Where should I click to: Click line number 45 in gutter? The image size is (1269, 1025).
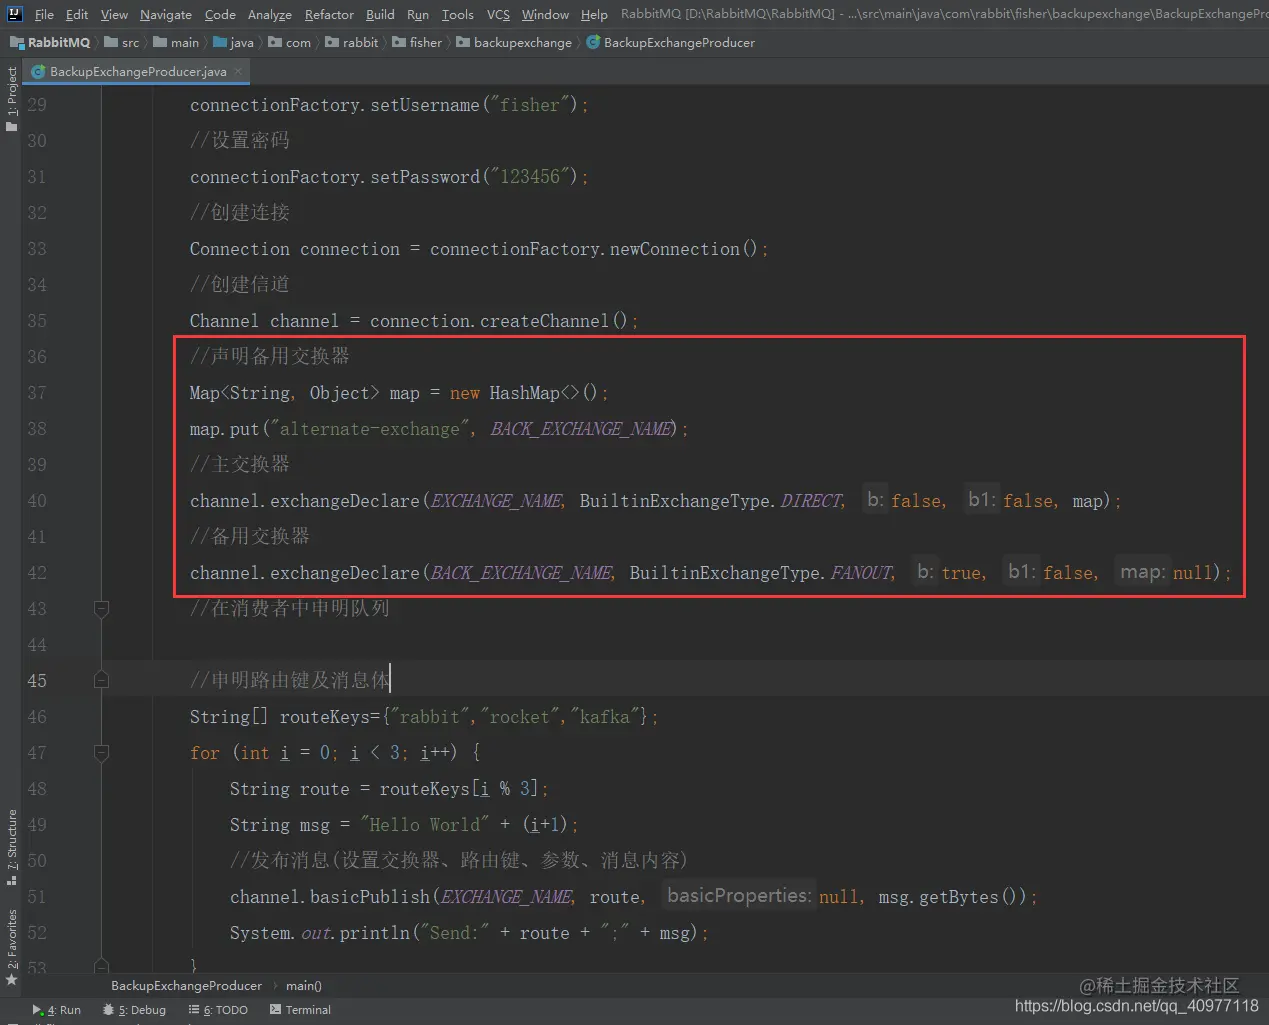click(x=37, y=681)
